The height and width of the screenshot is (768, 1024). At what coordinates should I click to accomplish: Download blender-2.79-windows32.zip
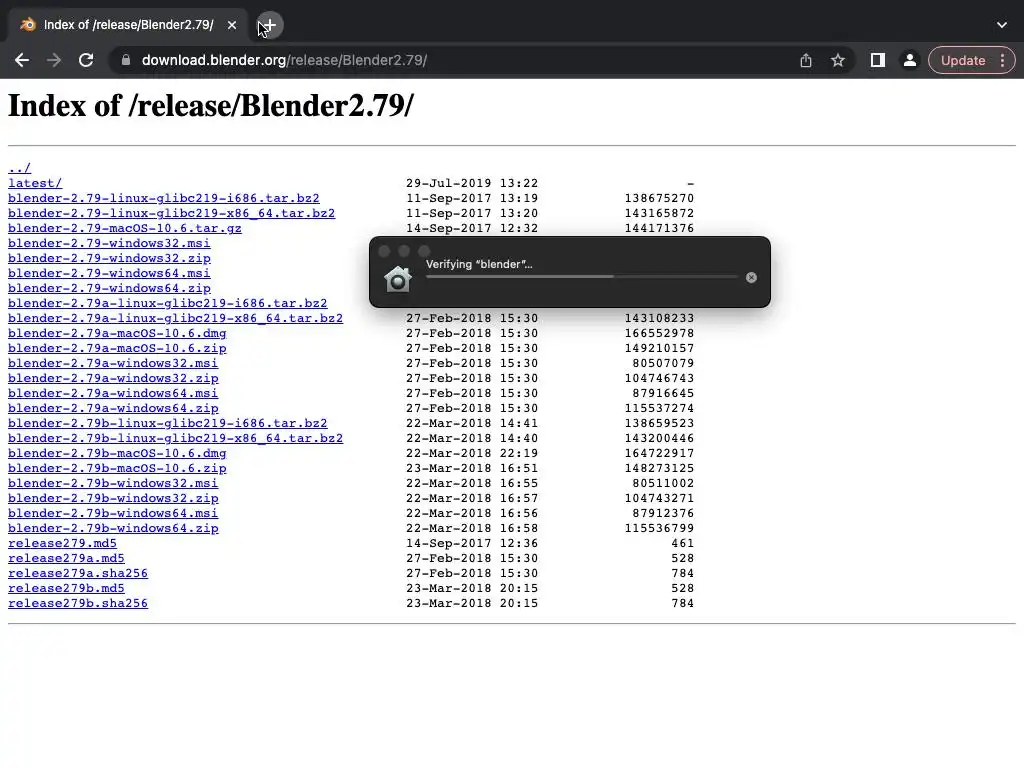tap(109, 258)
